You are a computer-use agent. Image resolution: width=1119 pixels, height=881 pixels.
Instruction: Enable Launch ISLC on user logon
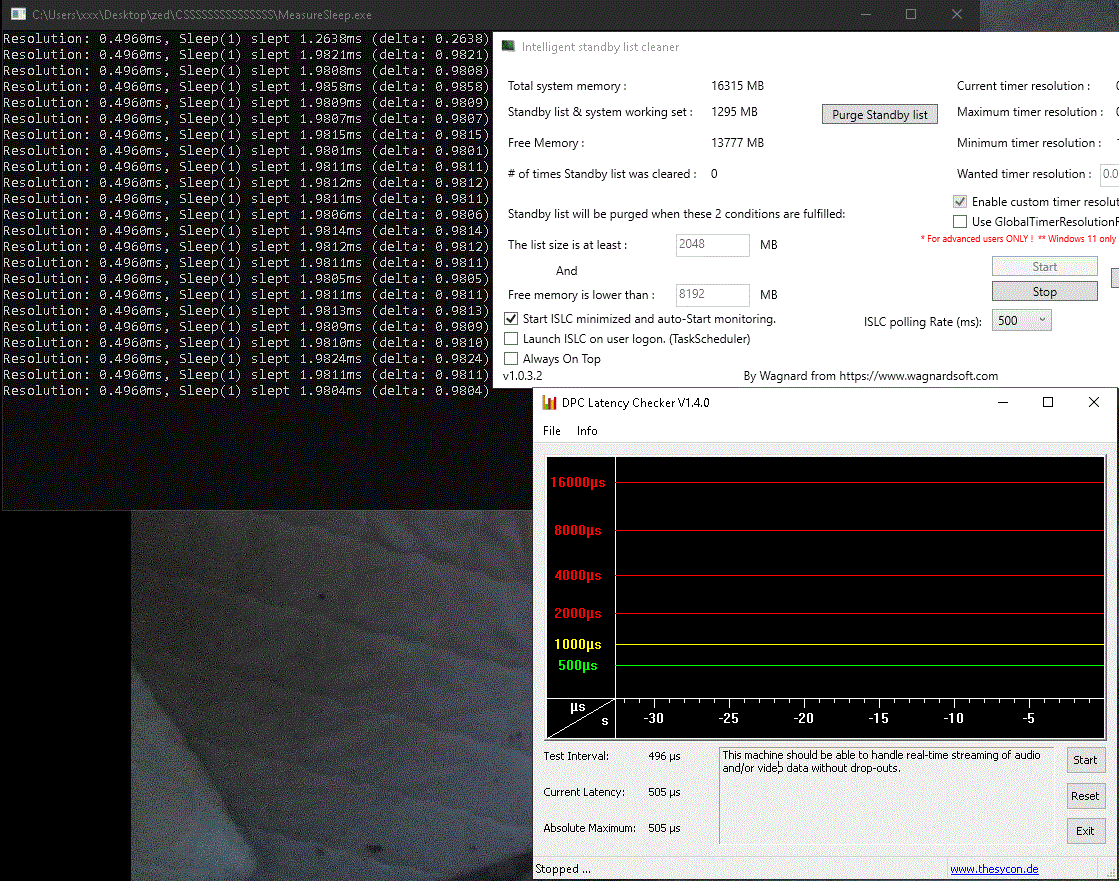point(511,339)
